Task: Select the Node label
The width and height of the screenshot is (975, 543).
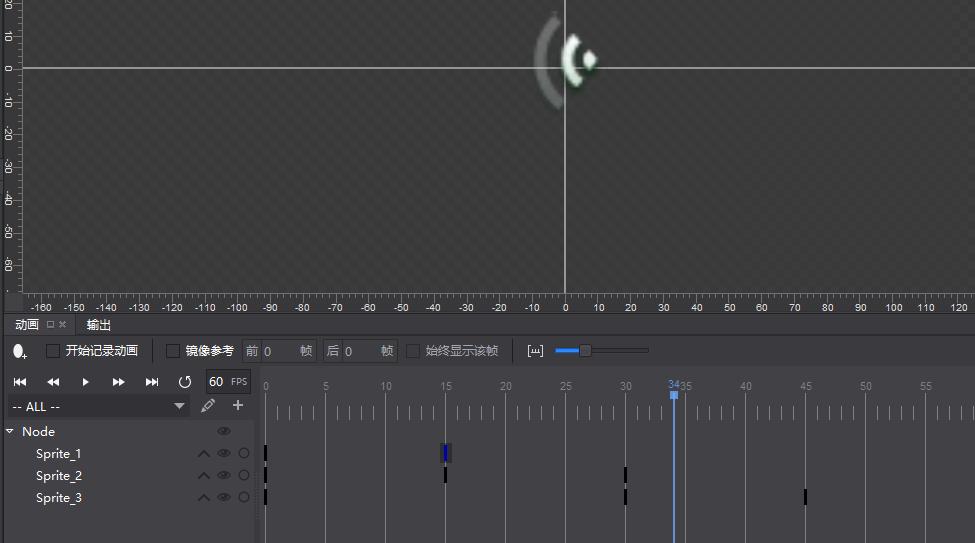Action: click(39, 431)
